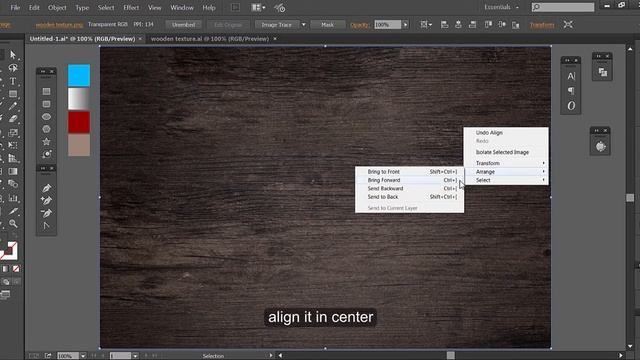Open the Window menu
The height and width of the screenshot is (360, 640).
[182, 7]
